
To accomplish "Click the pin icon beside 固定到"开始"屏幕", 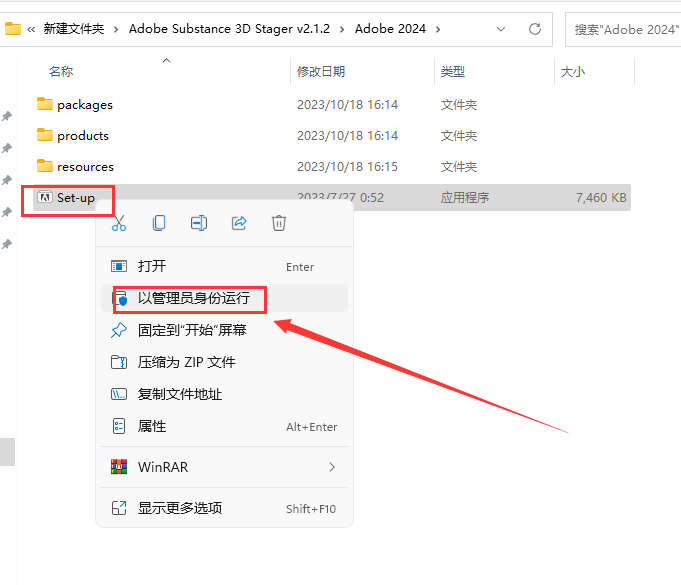I will 119,331.
